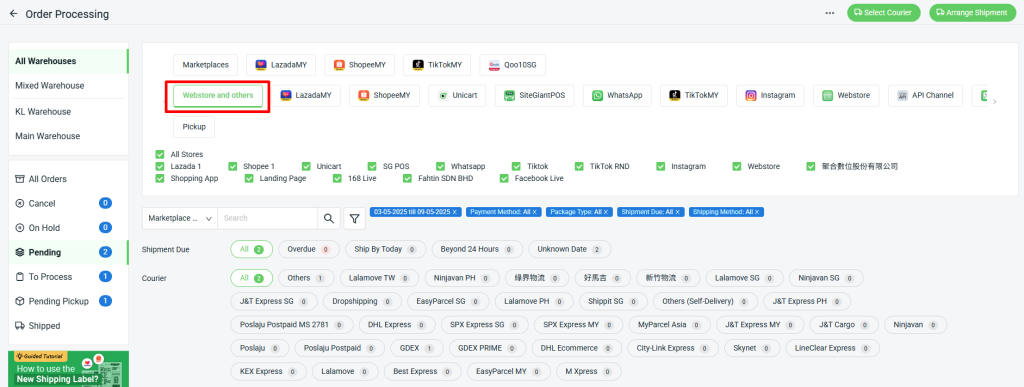Viewport: 1024px width, 387px height.
Task: Open the funnel filter icon
Action: (x=354, y=219)
